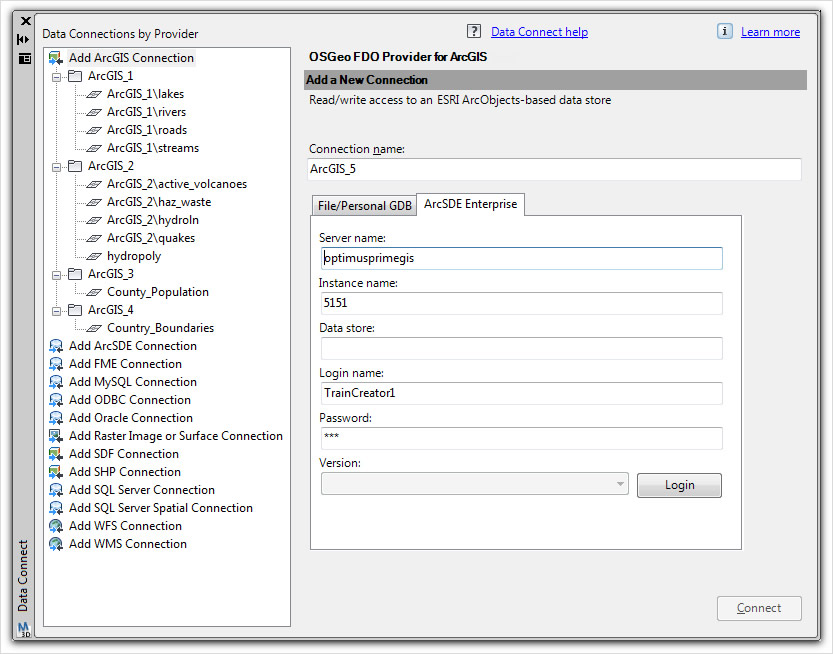Collapse the ArcGIS_1 tree node
833x654 pixels.
click(x=56, y=77)
